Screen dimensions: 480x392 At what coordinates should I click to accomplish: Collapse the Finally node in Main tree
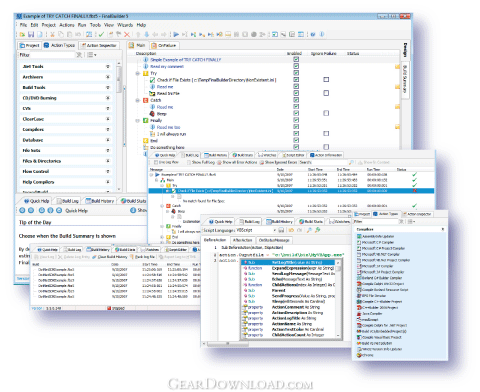[x=137, y=121]
